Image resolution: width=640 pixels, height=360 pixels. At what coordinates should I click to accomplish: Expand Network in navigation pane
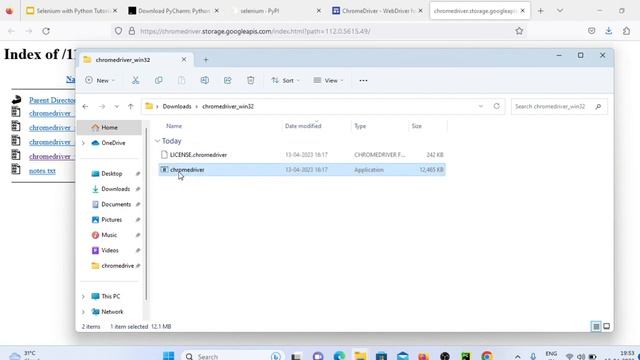(x=83, y=312)
